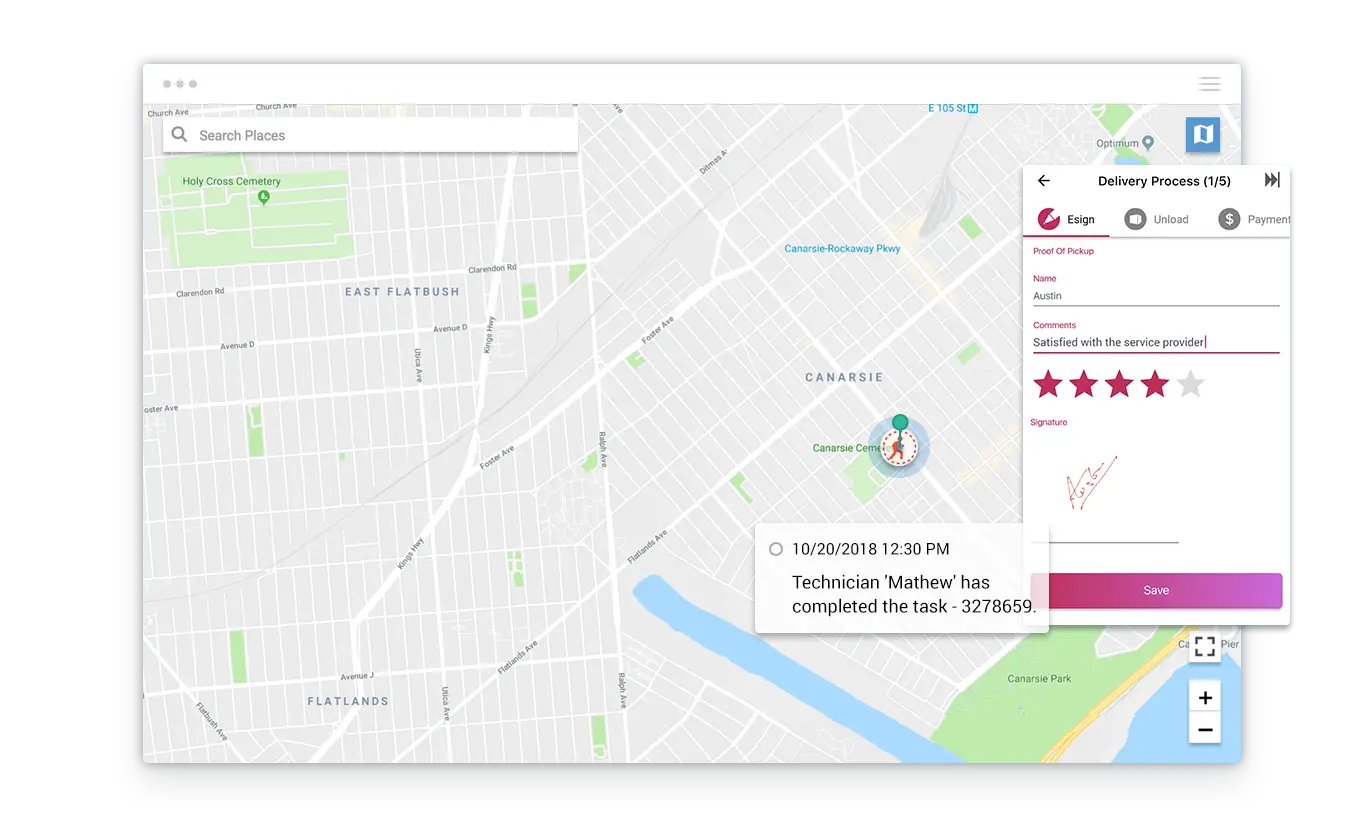Screen dimensions: 1366x820
Task: Select the technician marker on the map
Action: (899, 446)
